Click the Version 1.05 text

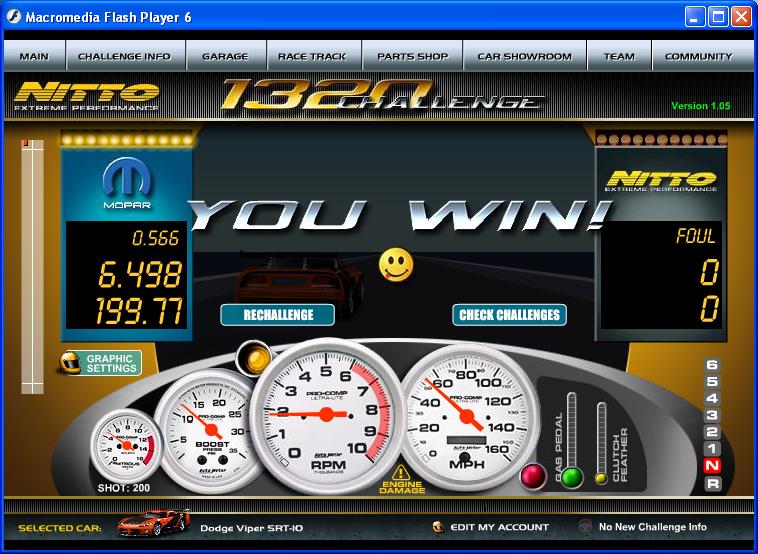point(700,106)
